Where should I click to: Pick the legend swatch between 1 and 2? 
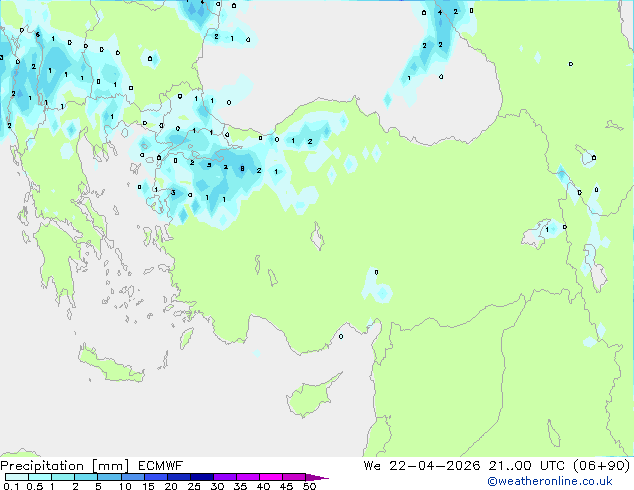click(x=63, y=477)
